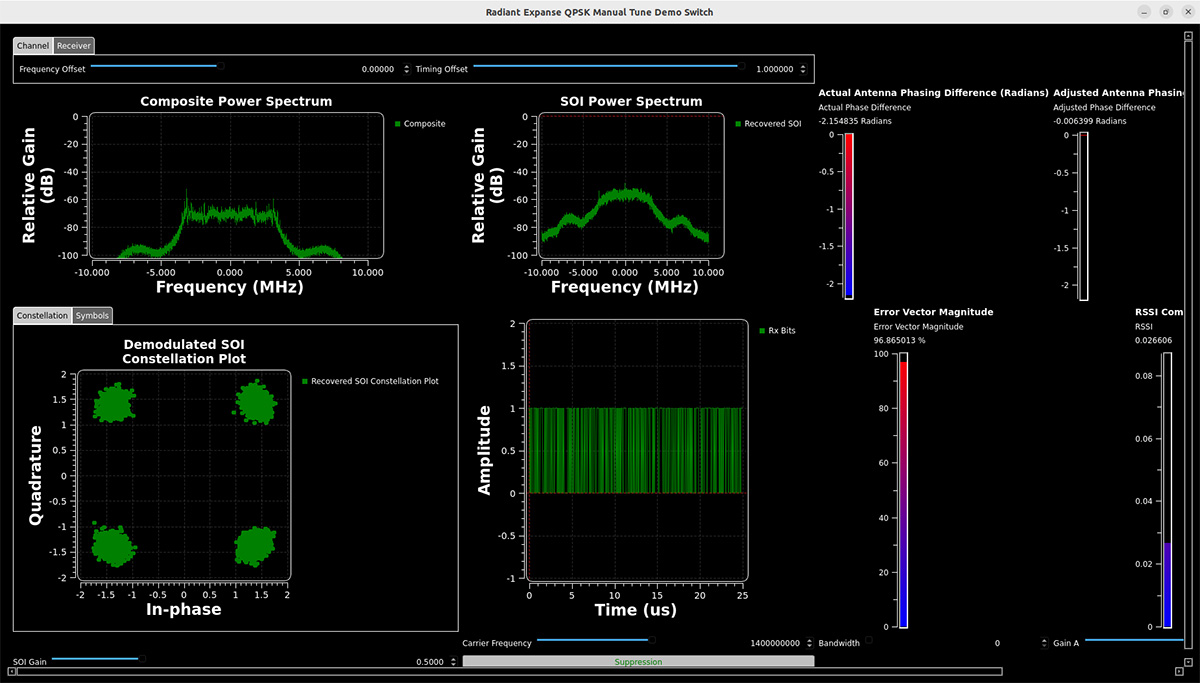Step the Frequency Offset spinbox value

click(406, 69)
